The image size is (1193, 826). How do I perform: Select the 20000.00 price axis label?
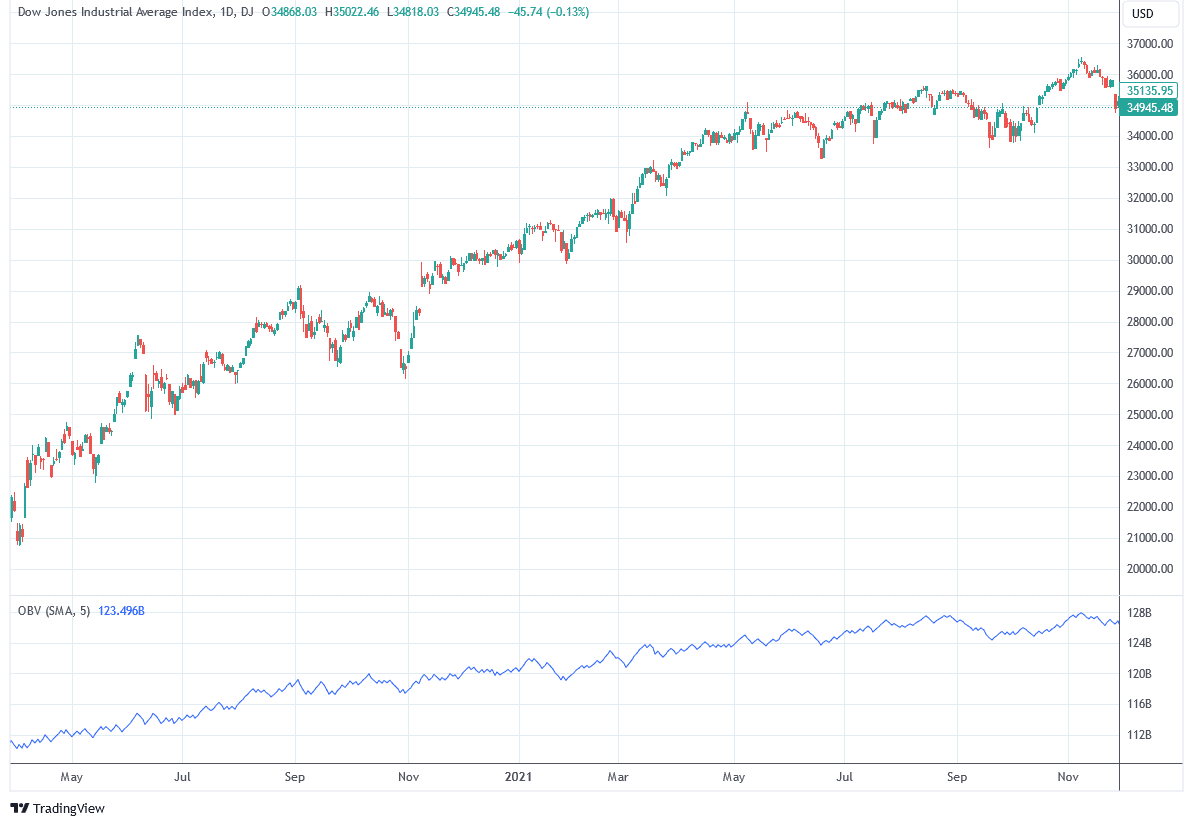(x=1149, y=569)
